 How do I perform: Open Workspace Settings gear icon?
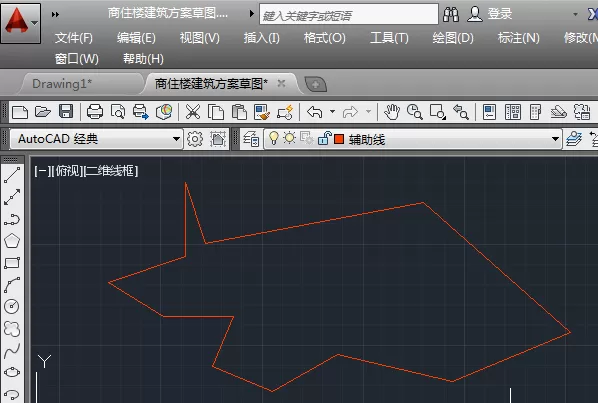click(x=195, y=139)
